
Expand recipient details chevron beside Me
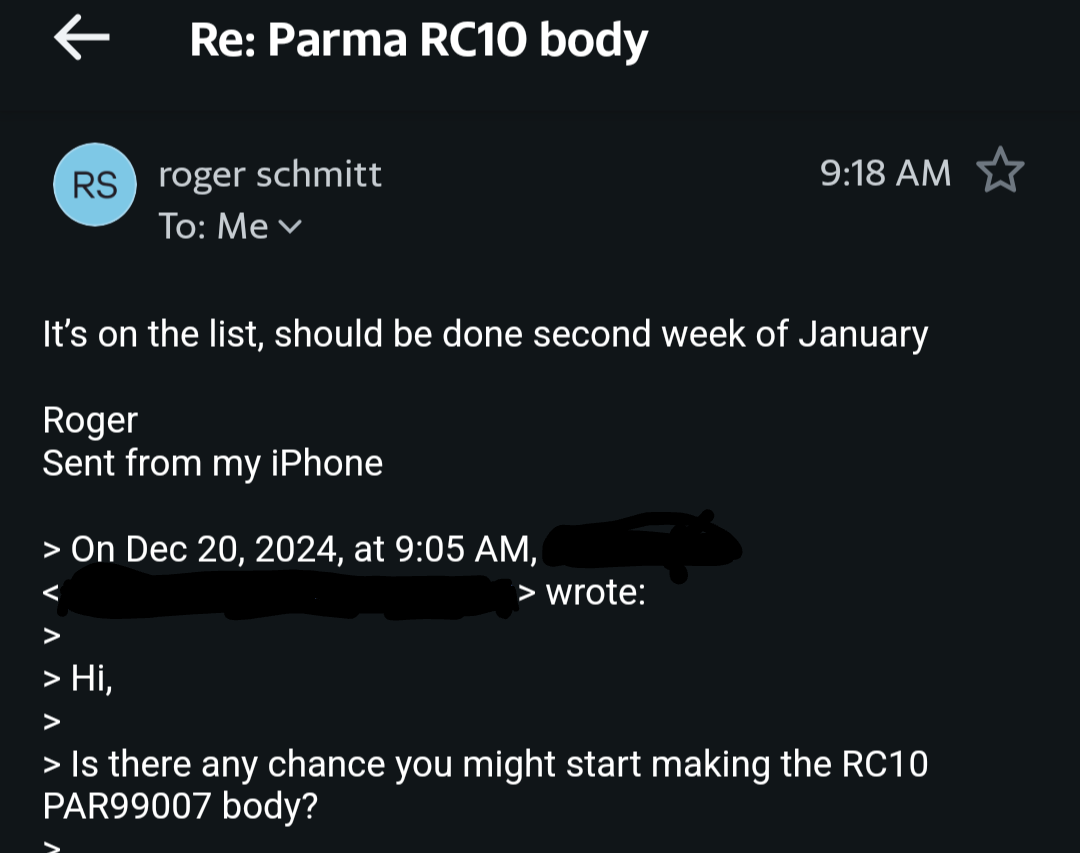[291, 227]
